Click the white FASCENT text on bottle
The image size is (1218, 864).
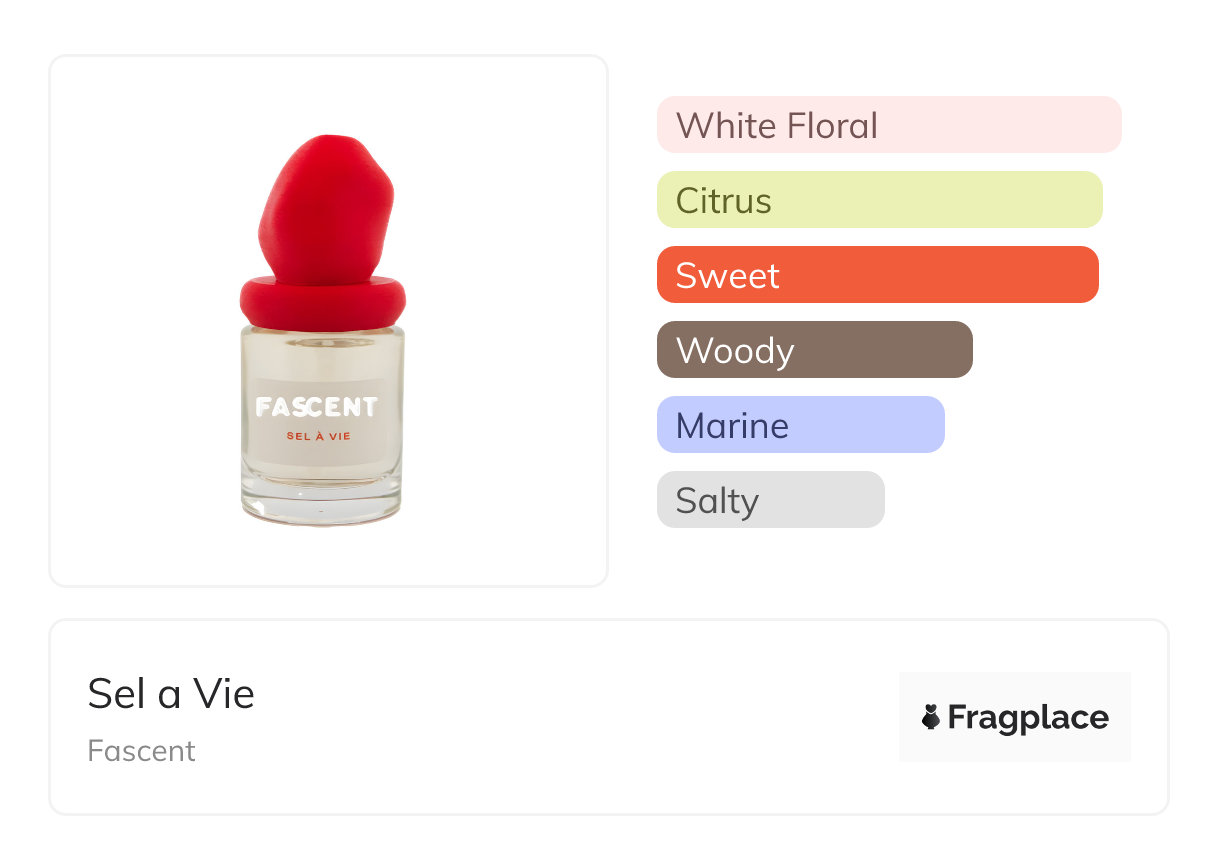point(316,407)
